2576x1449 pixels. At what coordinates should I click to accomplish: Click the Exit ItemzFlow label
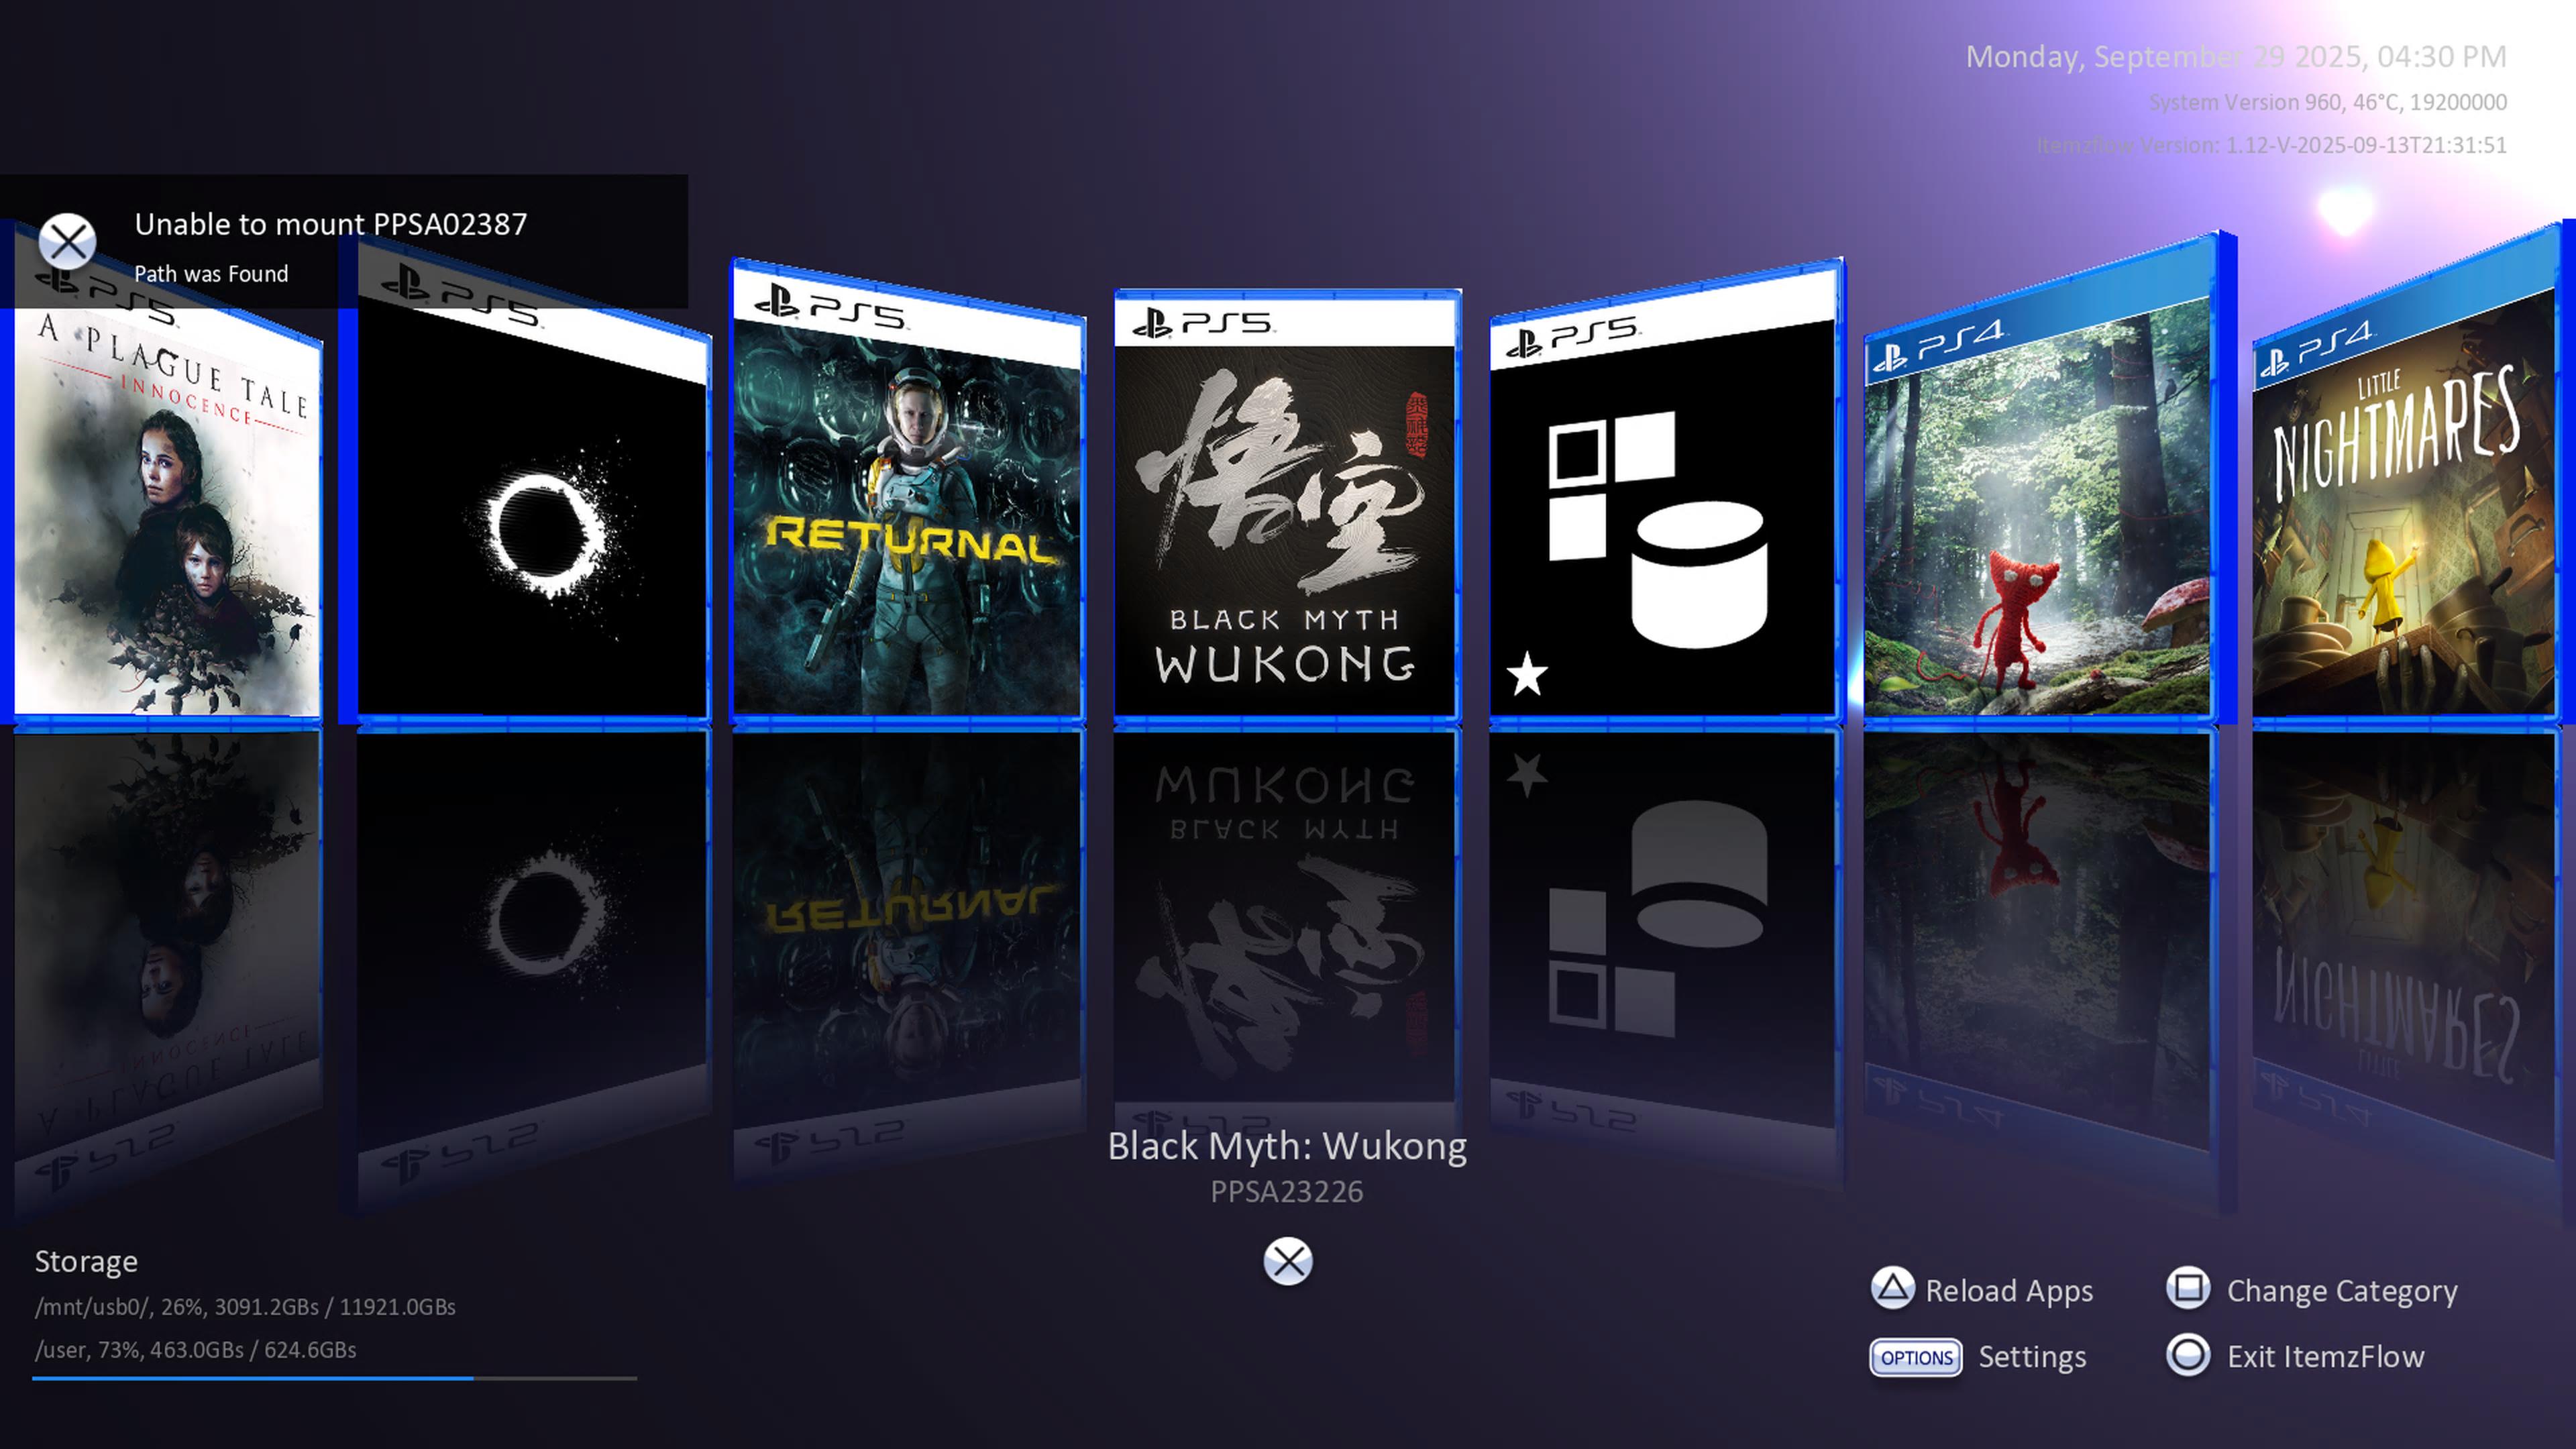(2325, 1357)
